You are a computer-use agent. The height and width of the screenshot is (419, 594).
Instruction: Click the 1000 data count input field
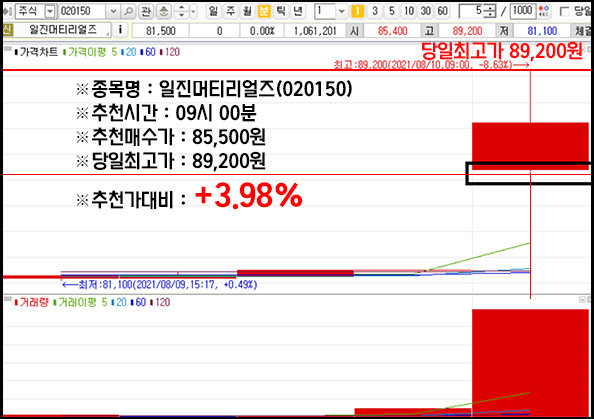523,11
